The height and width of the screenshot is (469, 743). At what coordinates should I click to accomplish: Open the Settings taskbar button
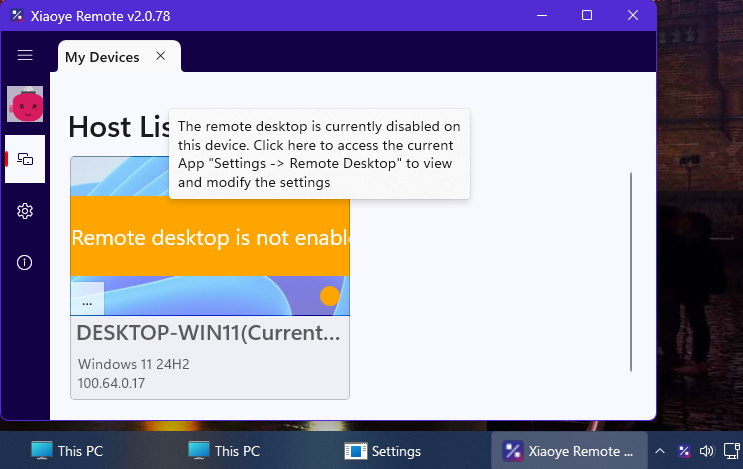pos(383,451)
